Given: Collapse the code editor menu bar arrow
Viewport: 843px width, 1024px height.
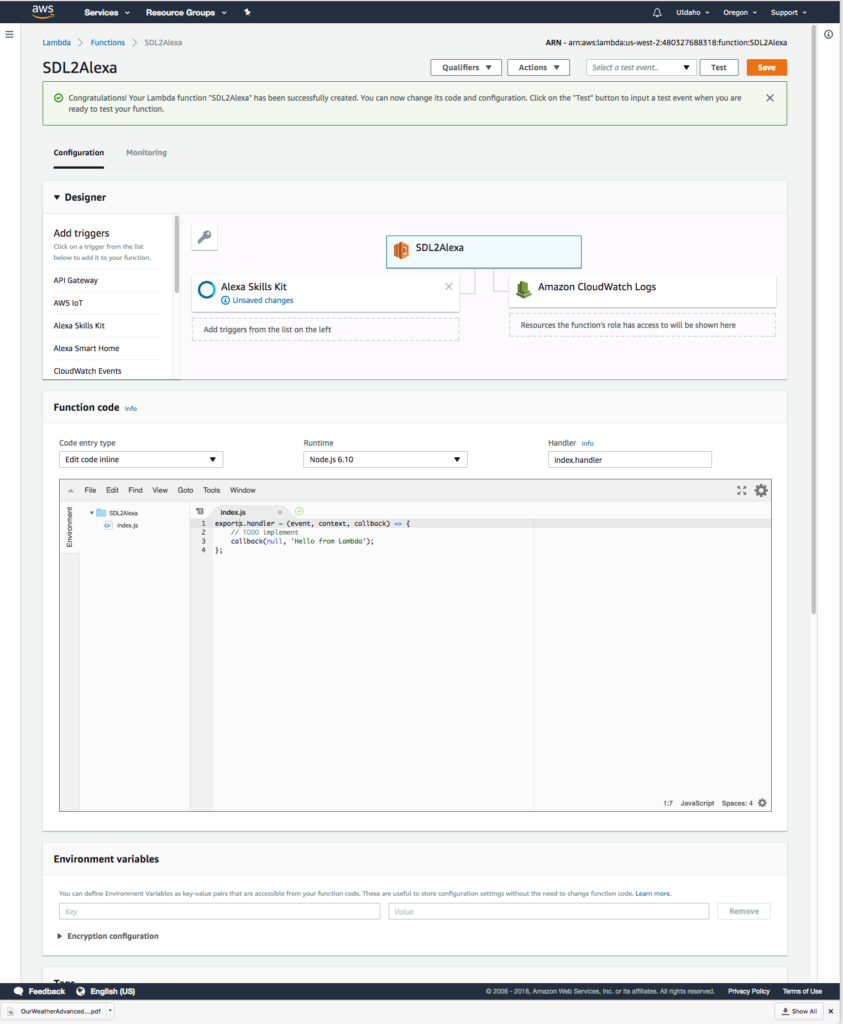Looking at the screenshot, I should (x=71, y=490).
